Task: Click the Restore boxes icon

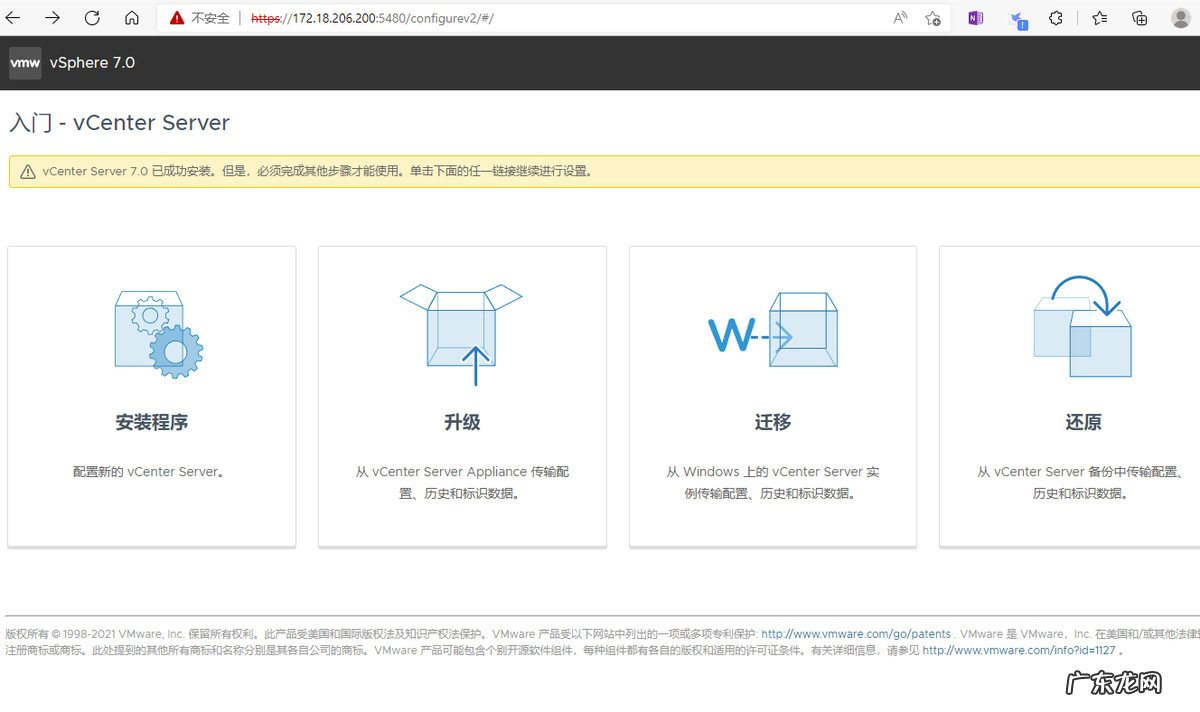Action: pos(1082,328)
